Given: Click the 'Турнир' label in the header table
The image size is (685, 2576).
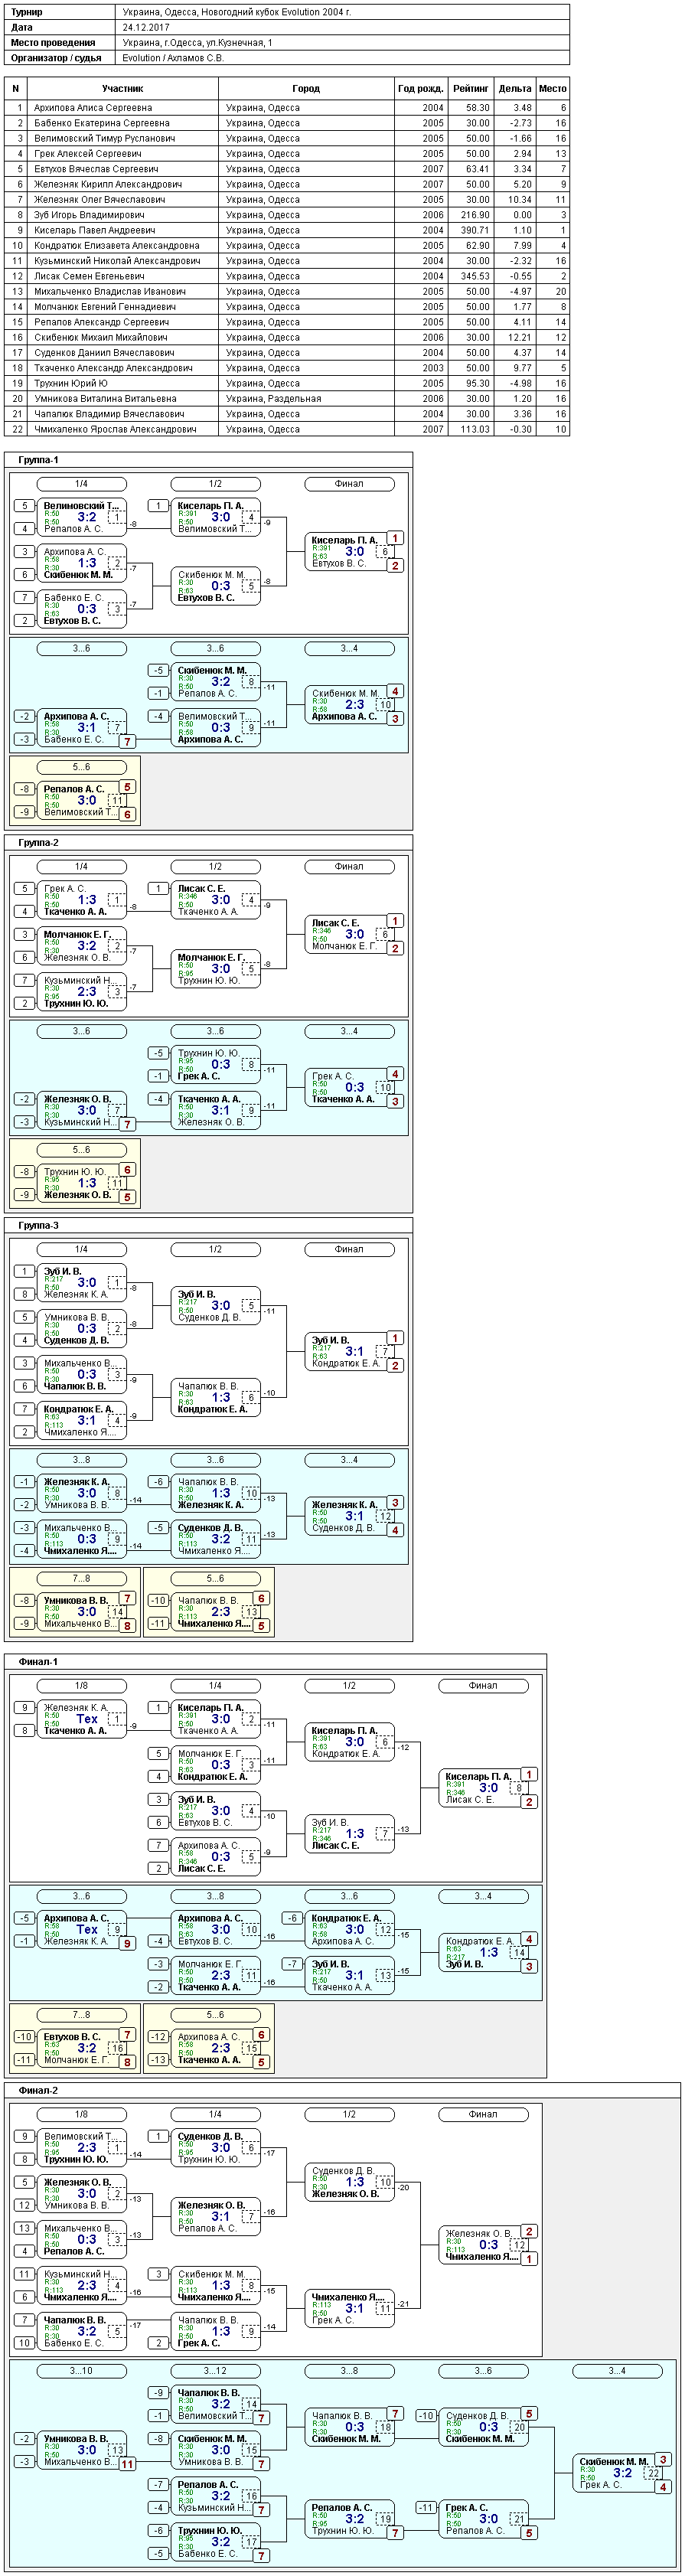Looking at the screenshot, I should tap(27, 12).
